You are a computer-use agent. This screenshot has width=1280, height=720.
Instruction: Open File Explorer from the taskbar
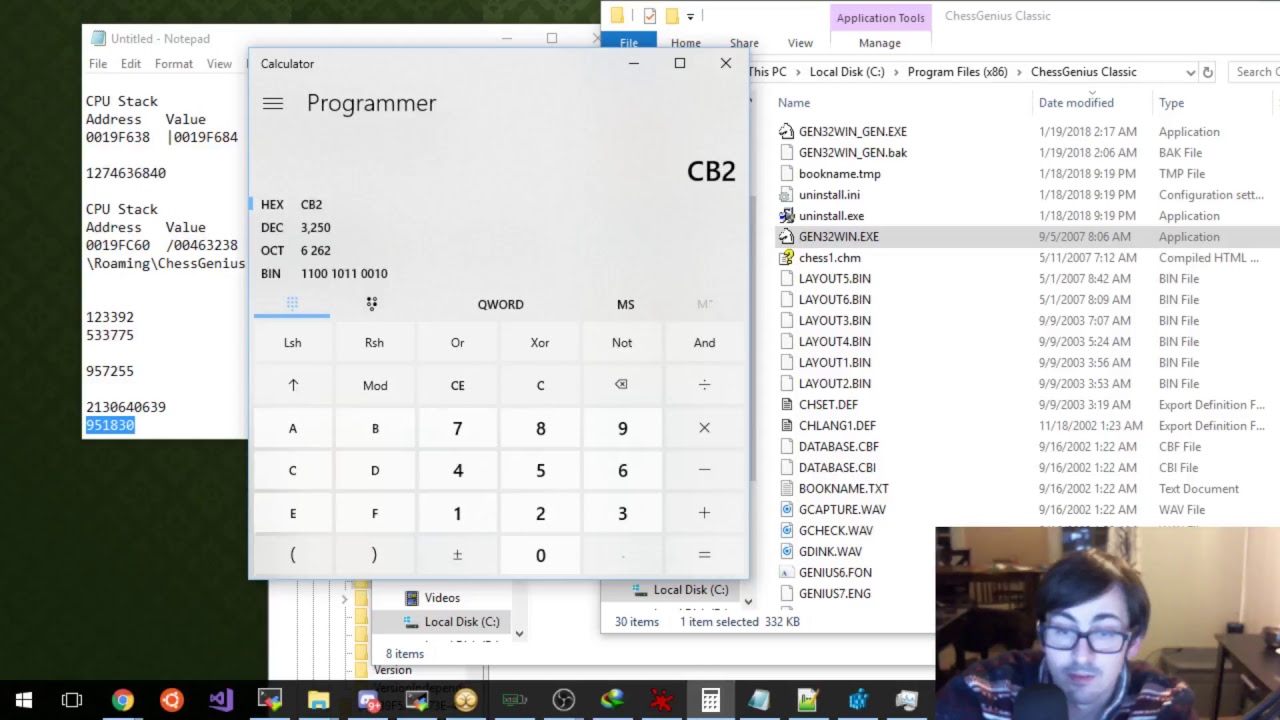tap(318, 700)
